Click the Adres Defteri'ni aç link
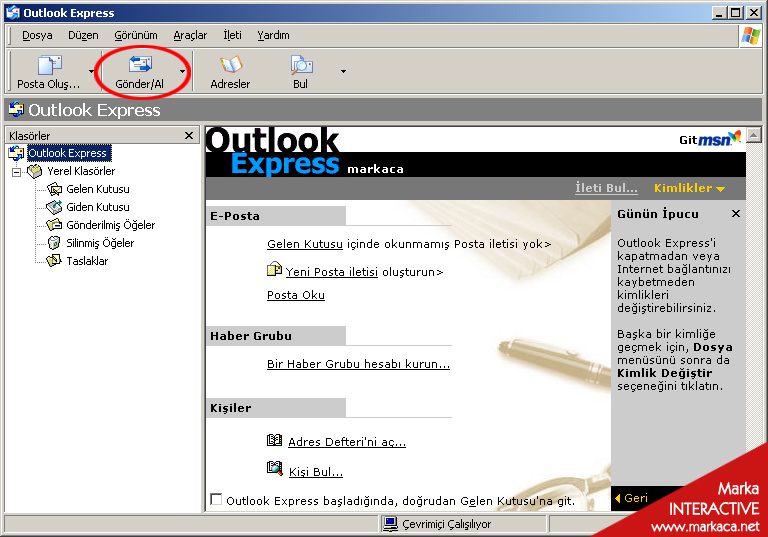The width and height of the screenshot is (768, 537). pos(347,442)
